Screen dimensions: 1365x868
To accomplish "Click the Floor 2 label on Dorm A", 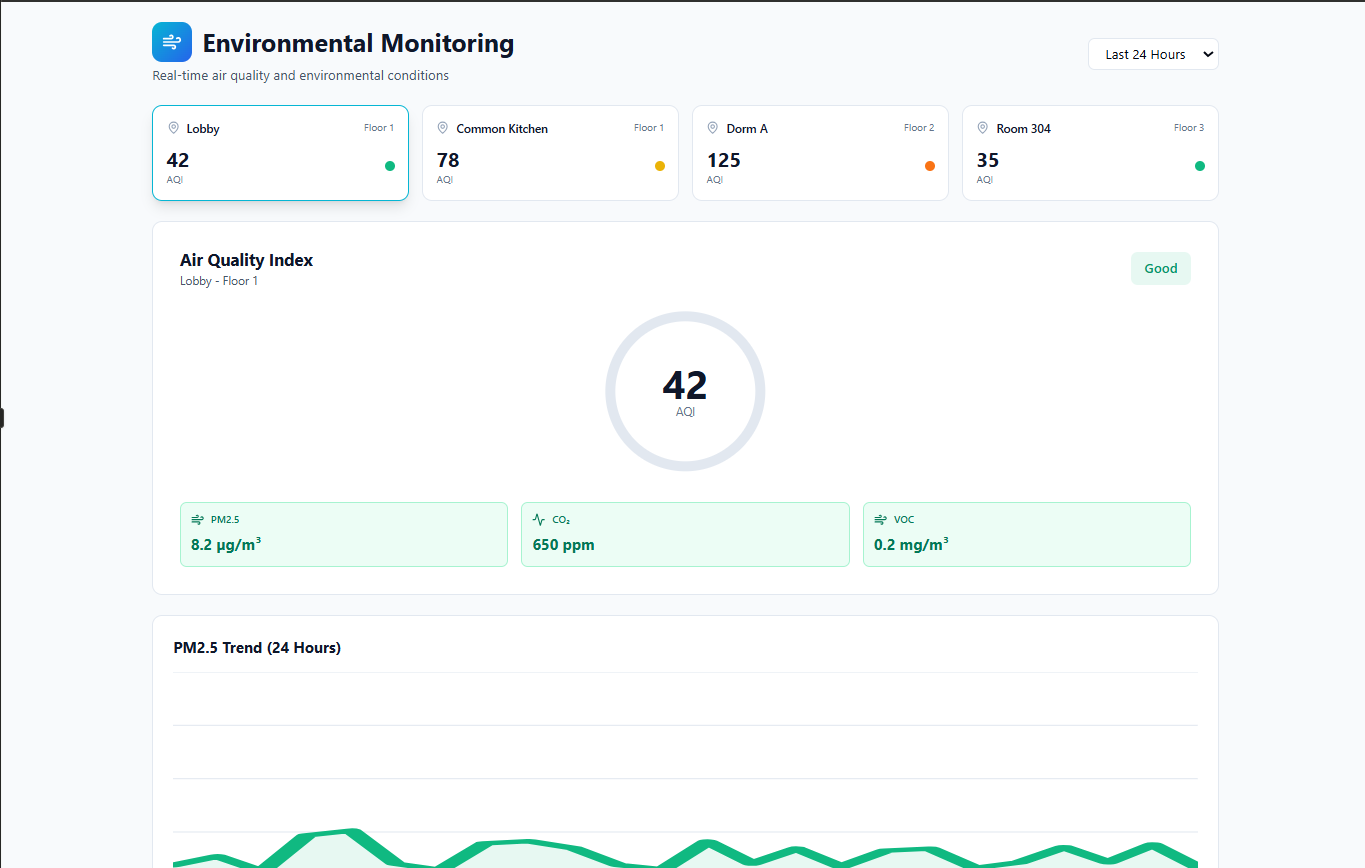I will point(919,128).
